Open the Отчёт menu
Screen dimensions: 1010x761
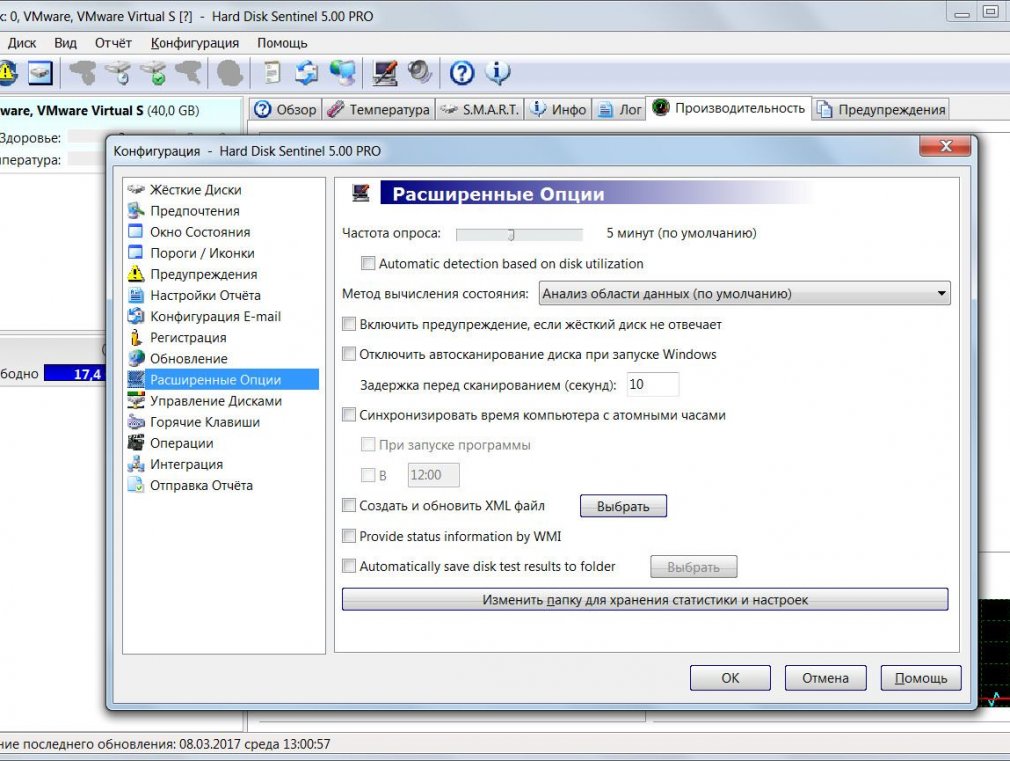click(x=113, y=43)
